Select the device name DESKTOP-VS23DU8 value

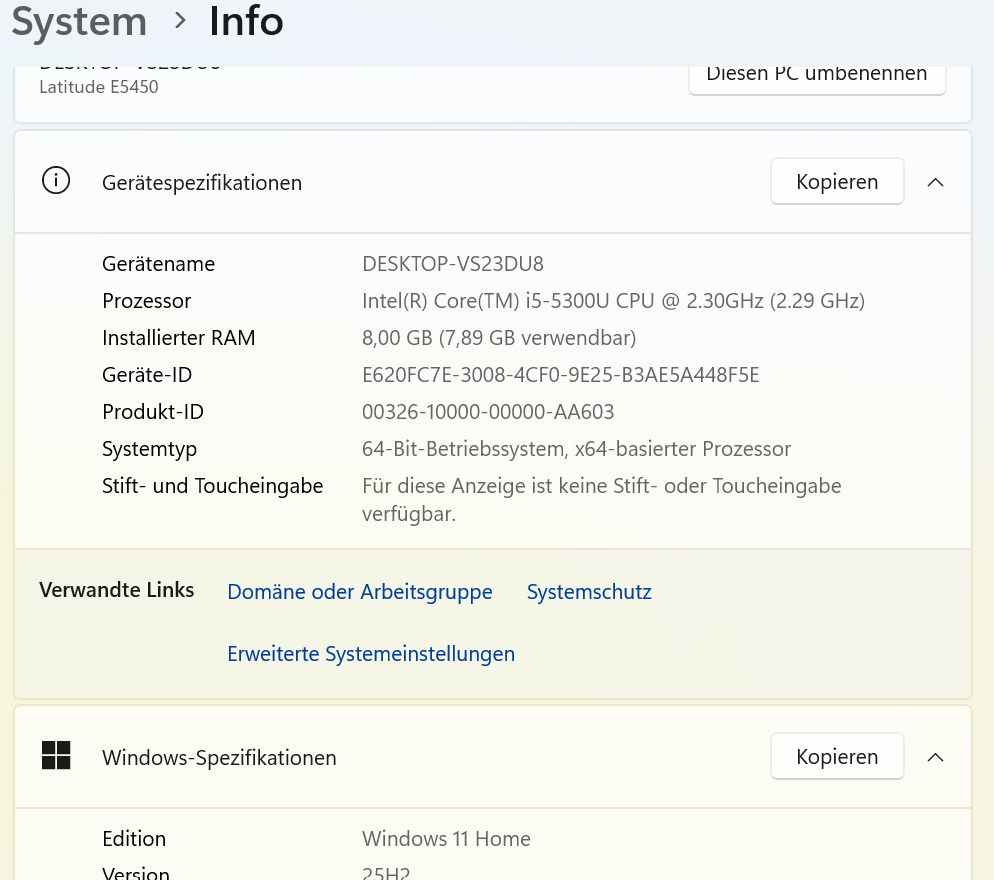pyautogui.click(x=453, y=264)
